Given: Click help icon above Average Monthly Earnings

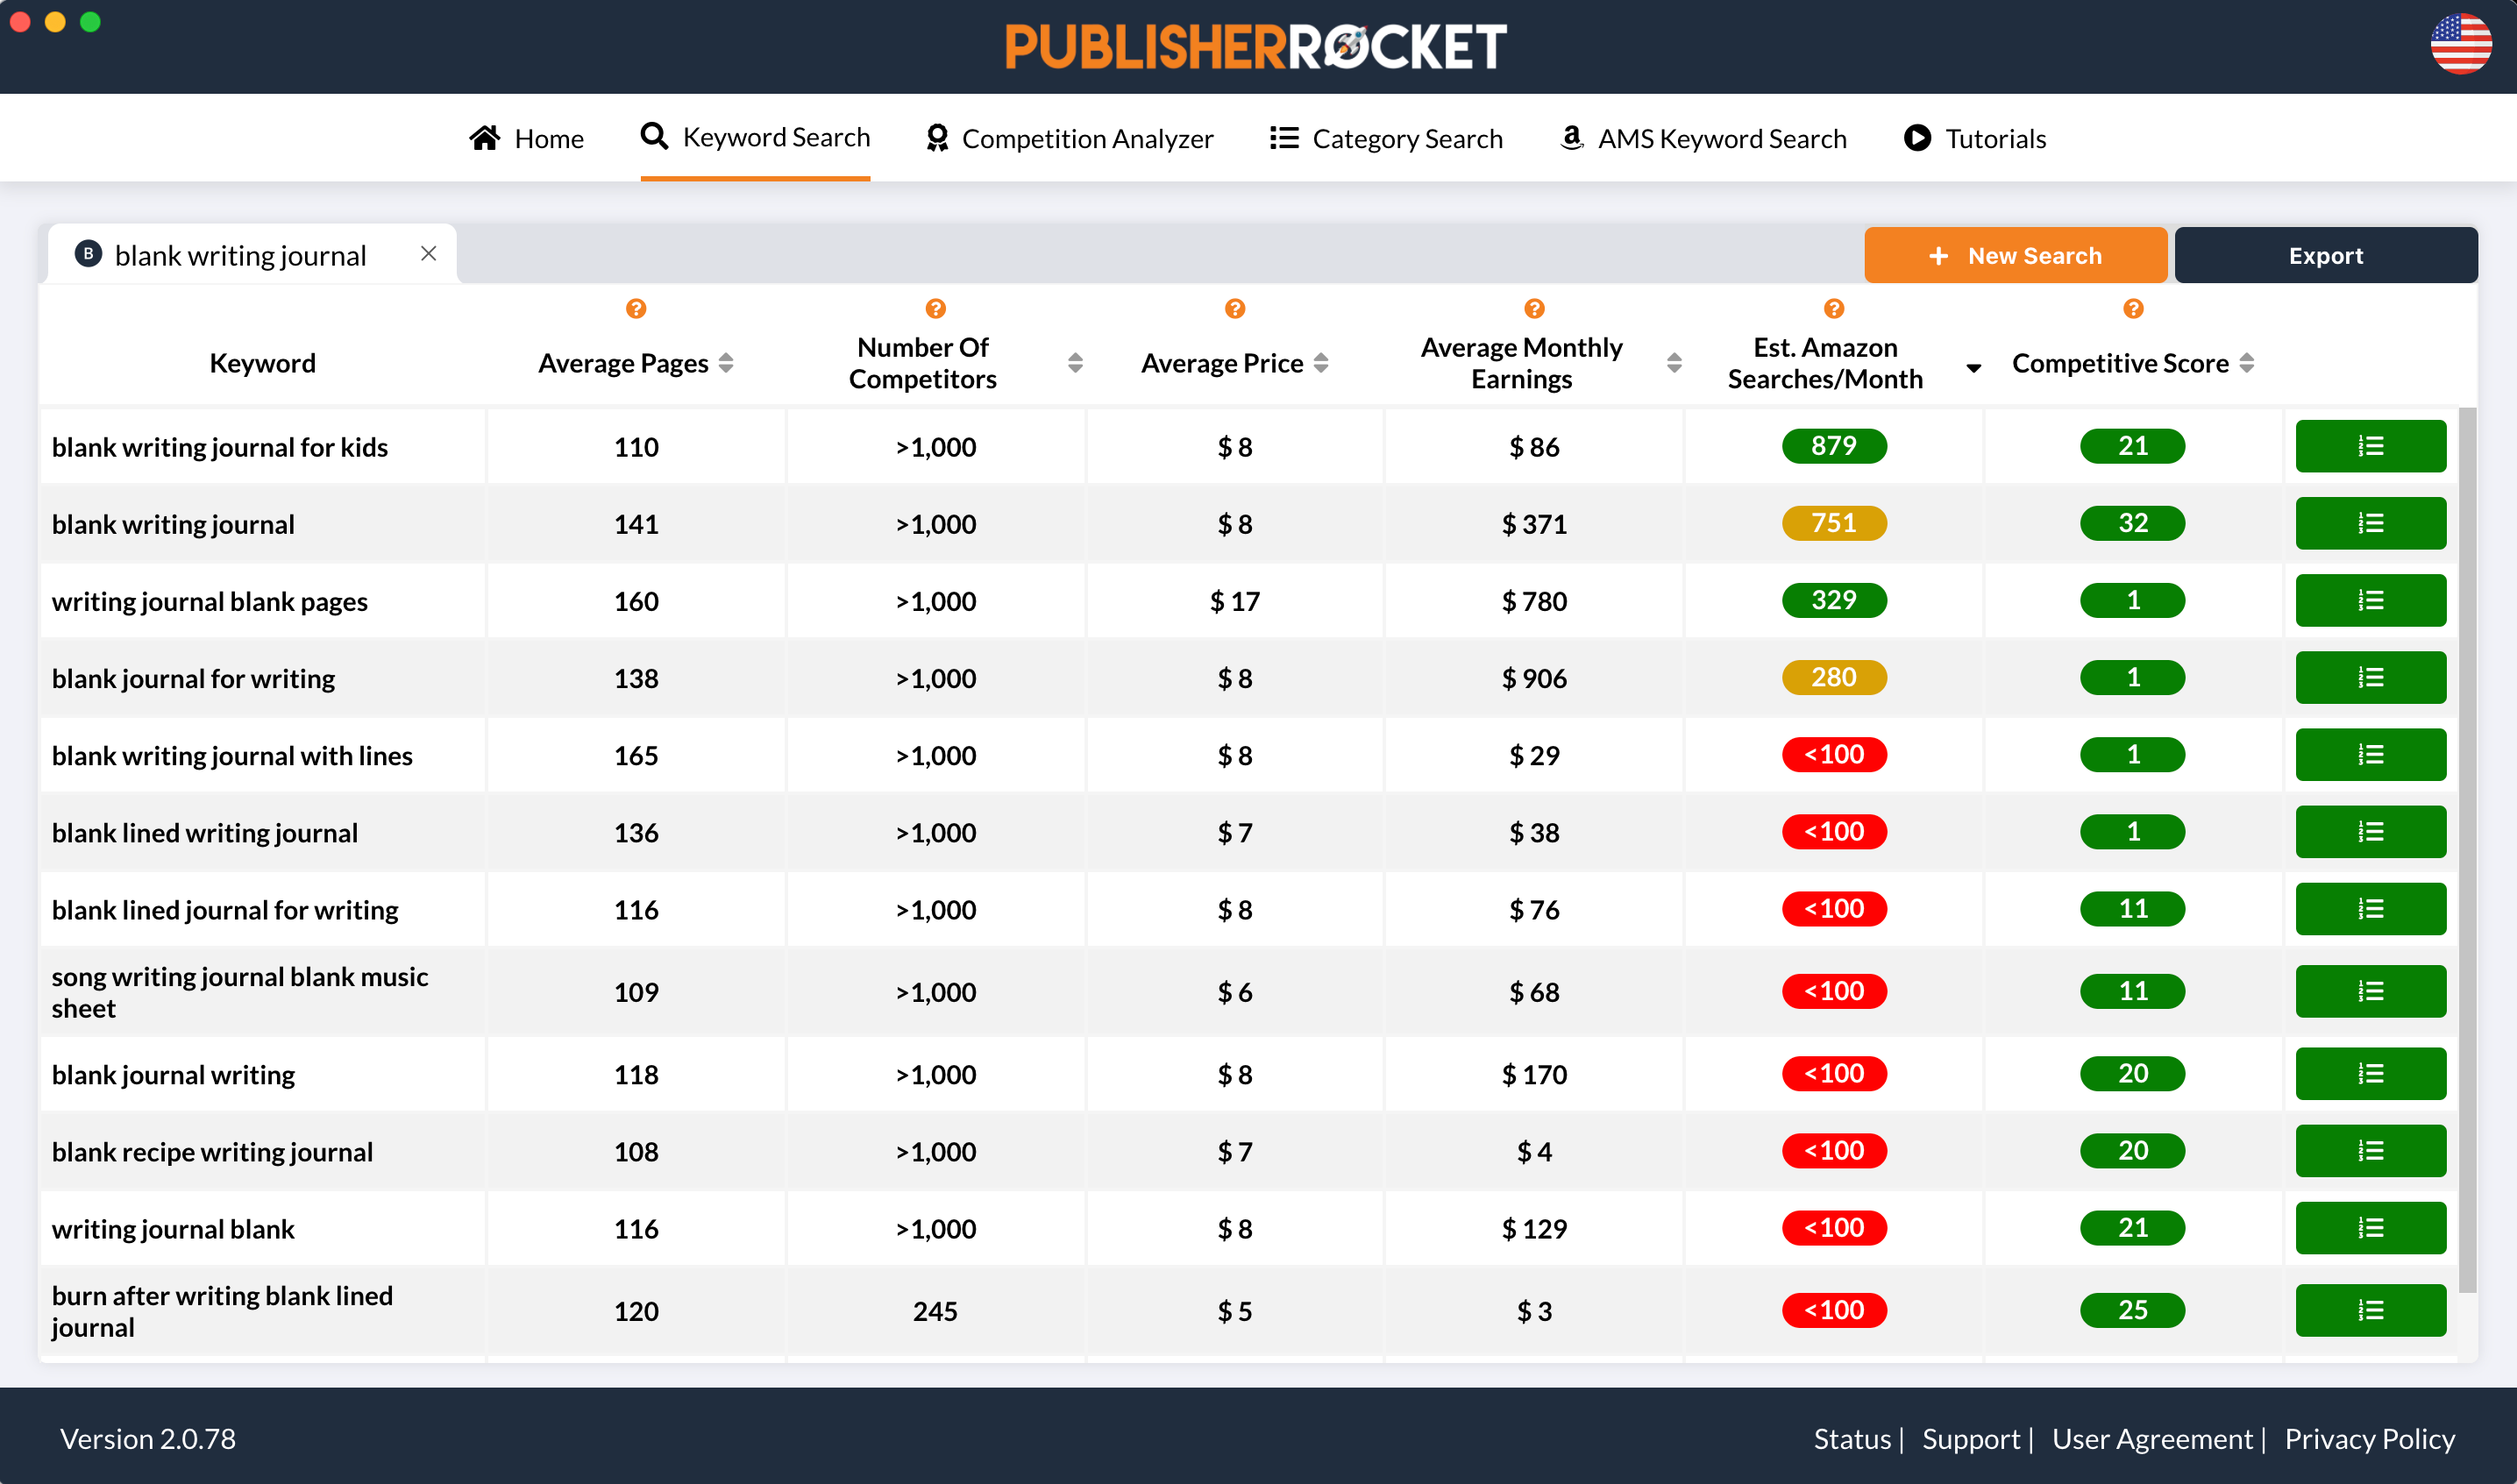Looking at the screenshot, I should point(1534,308).
